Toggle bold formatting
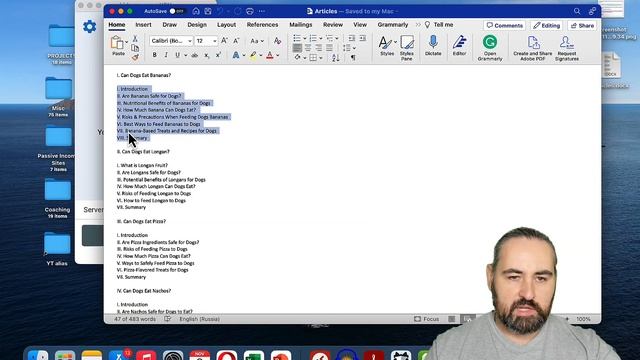The width and height of the screenshot is (640, 360). 154,55
